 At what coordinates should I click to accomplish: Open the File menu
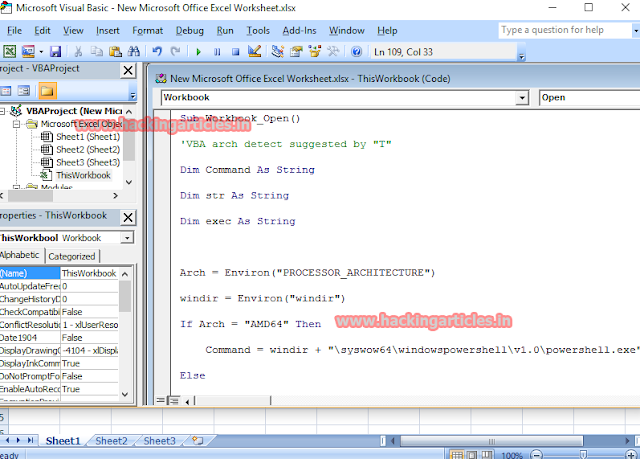[x=14, y=31]
